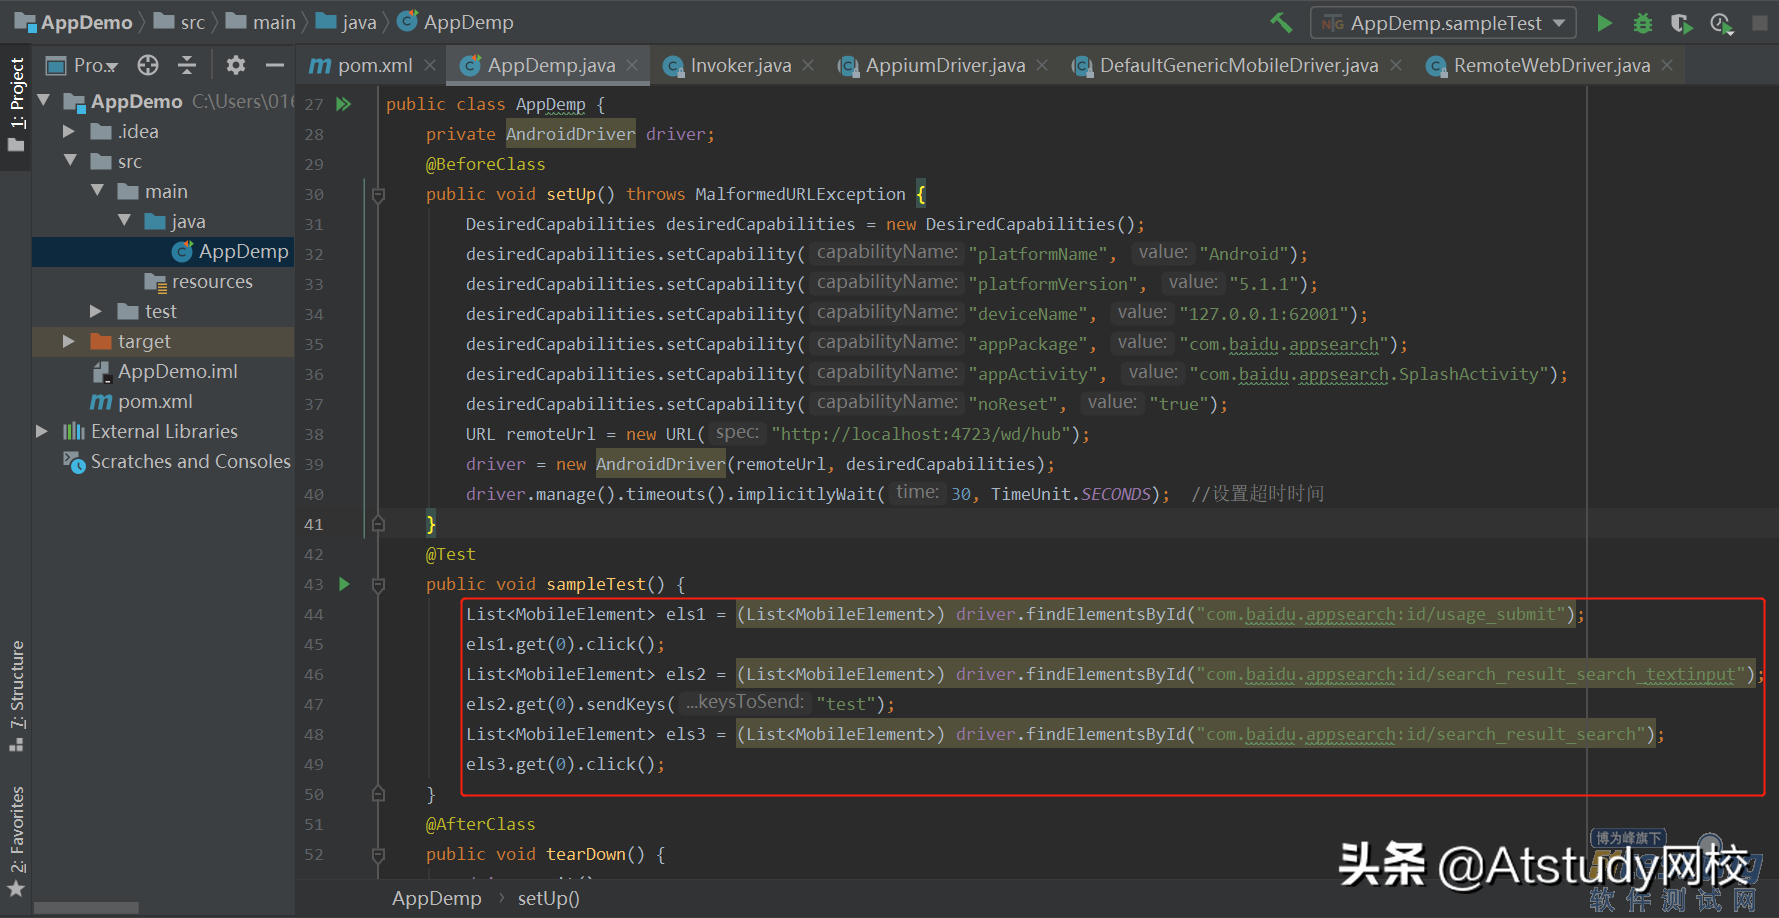Image resolution: width=1779 pixels, height=918 pixels.
Task: Fold tearDown method at line 52 gutter
Action: pos(378,855)
